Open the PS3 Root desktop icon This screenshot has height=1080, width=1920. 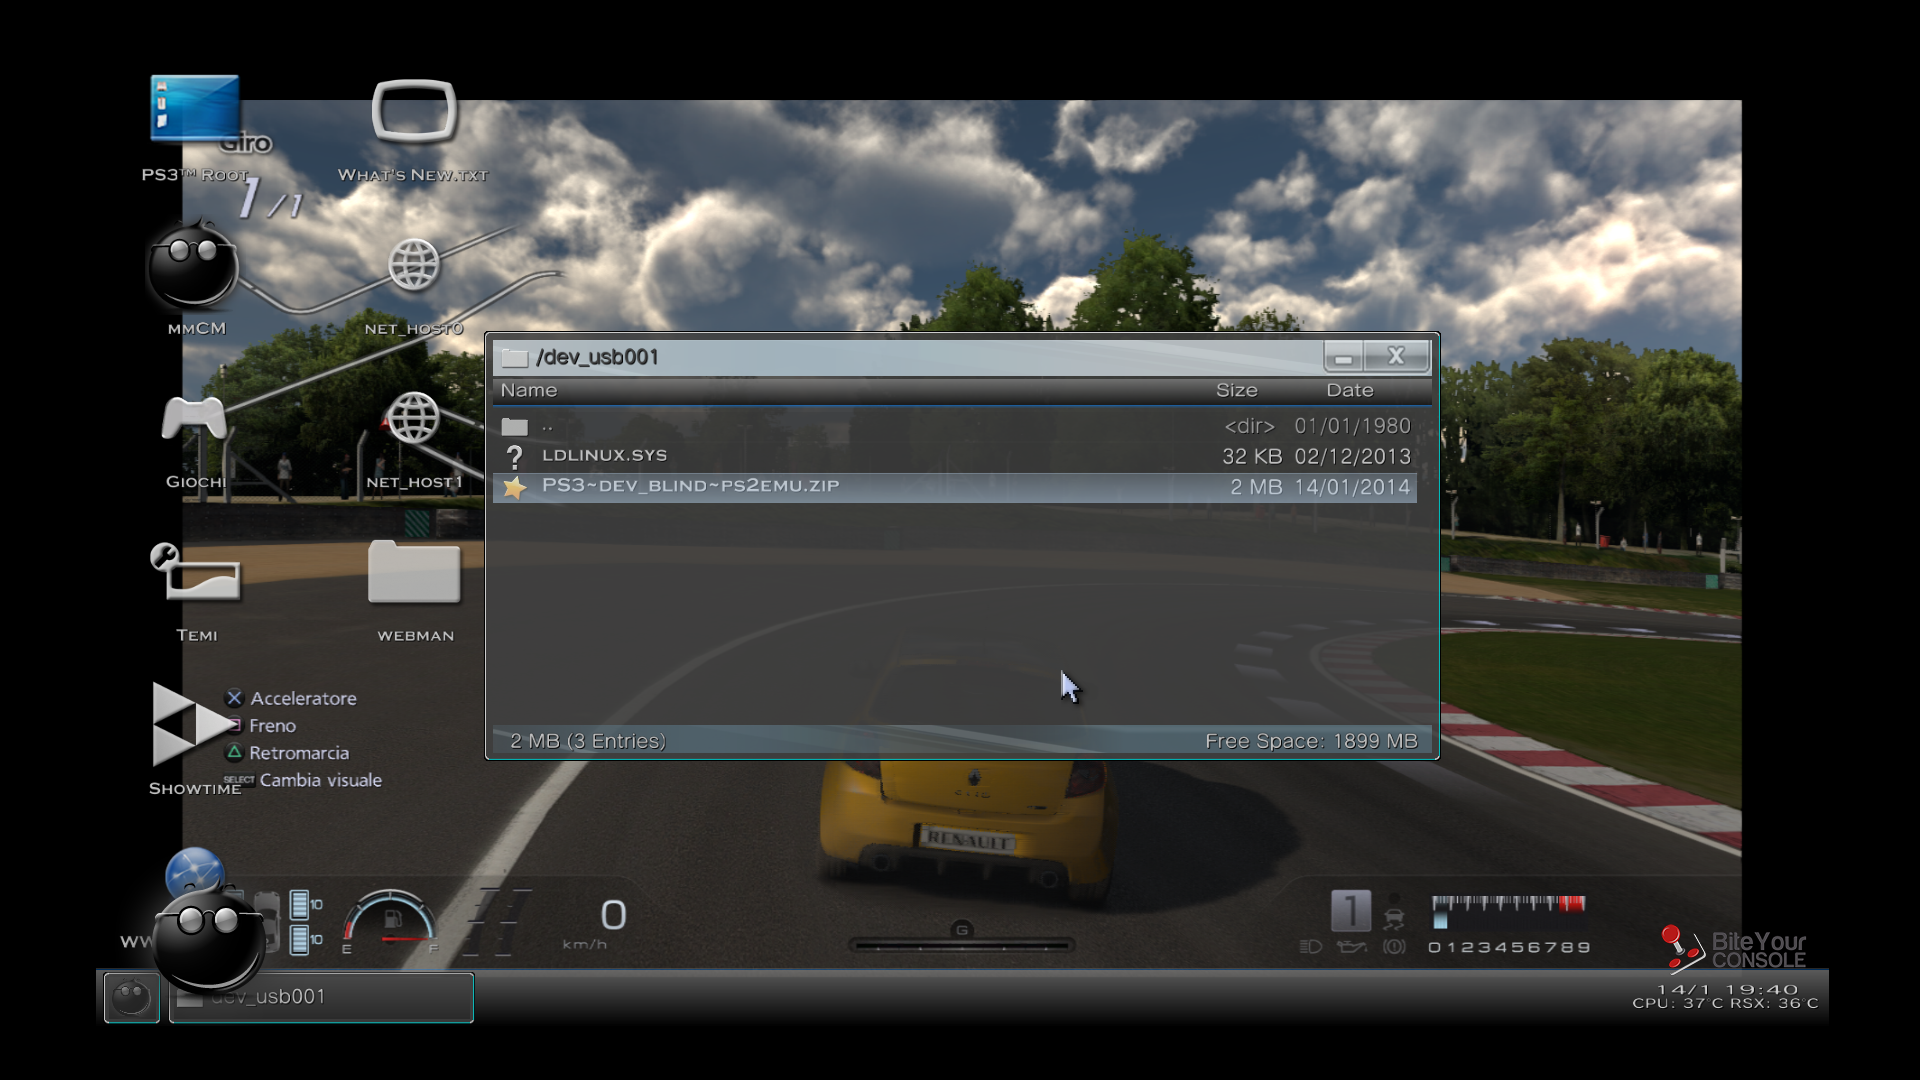(x=195, y=109)
